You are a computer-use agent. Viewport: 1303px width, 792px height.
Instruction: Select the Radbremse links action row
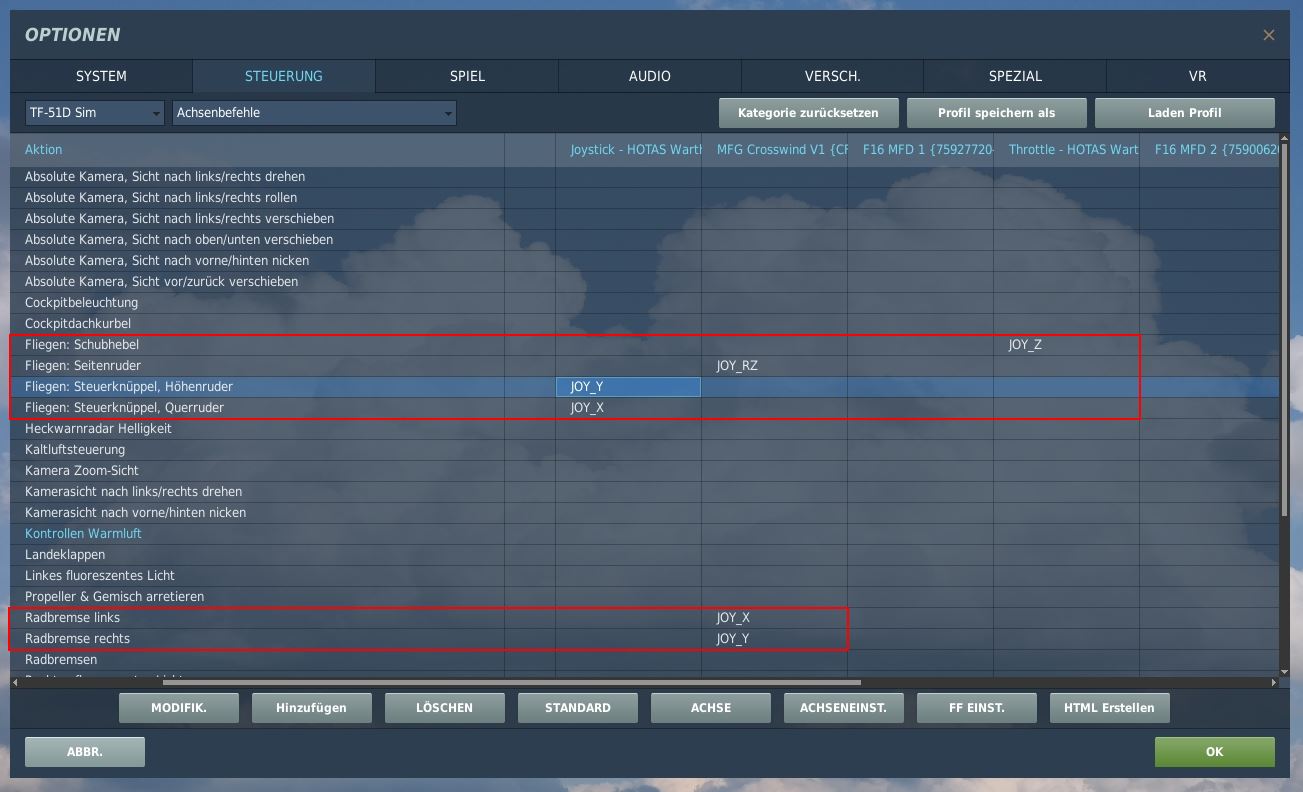[72, 618]
